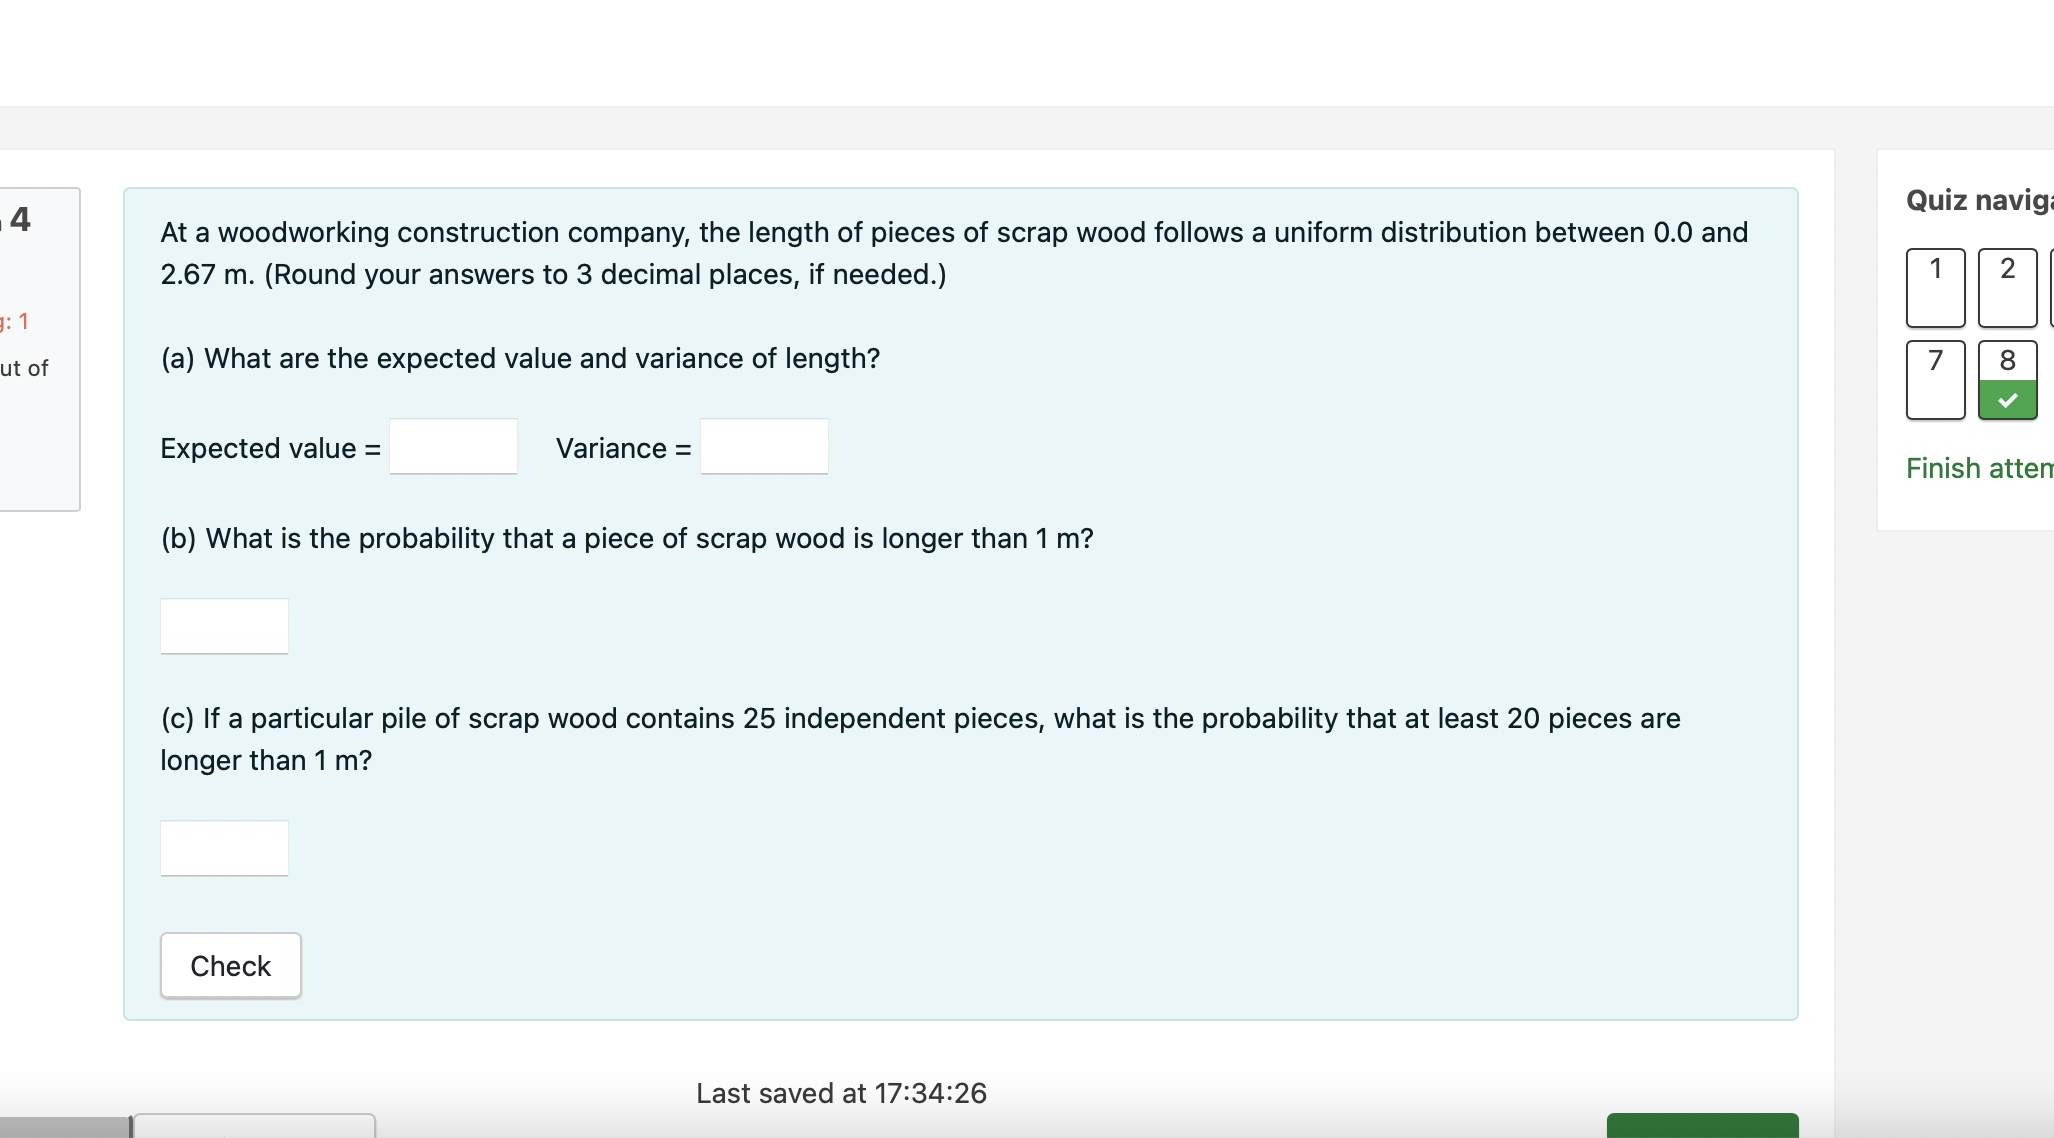2054x1138 pixels.
Task: Click the question information box on the left
Action: 40,345
